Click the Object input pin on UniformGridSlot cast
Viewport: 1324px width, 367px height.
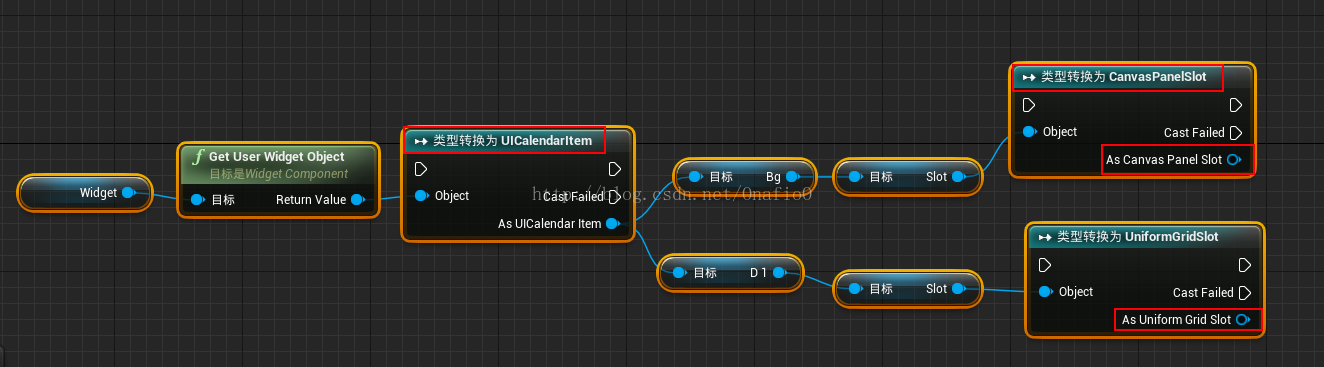[1045, 292]
